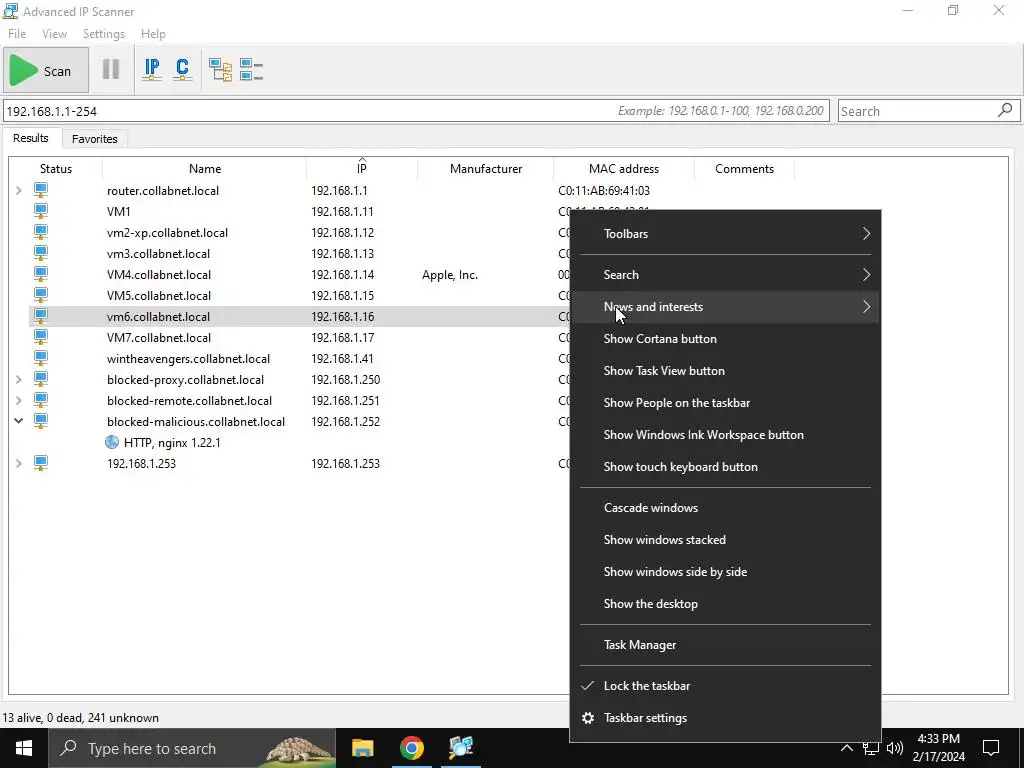Choose Show windows side by side
The width and height of the screenshot is (1024, 768).
(725, 571)
